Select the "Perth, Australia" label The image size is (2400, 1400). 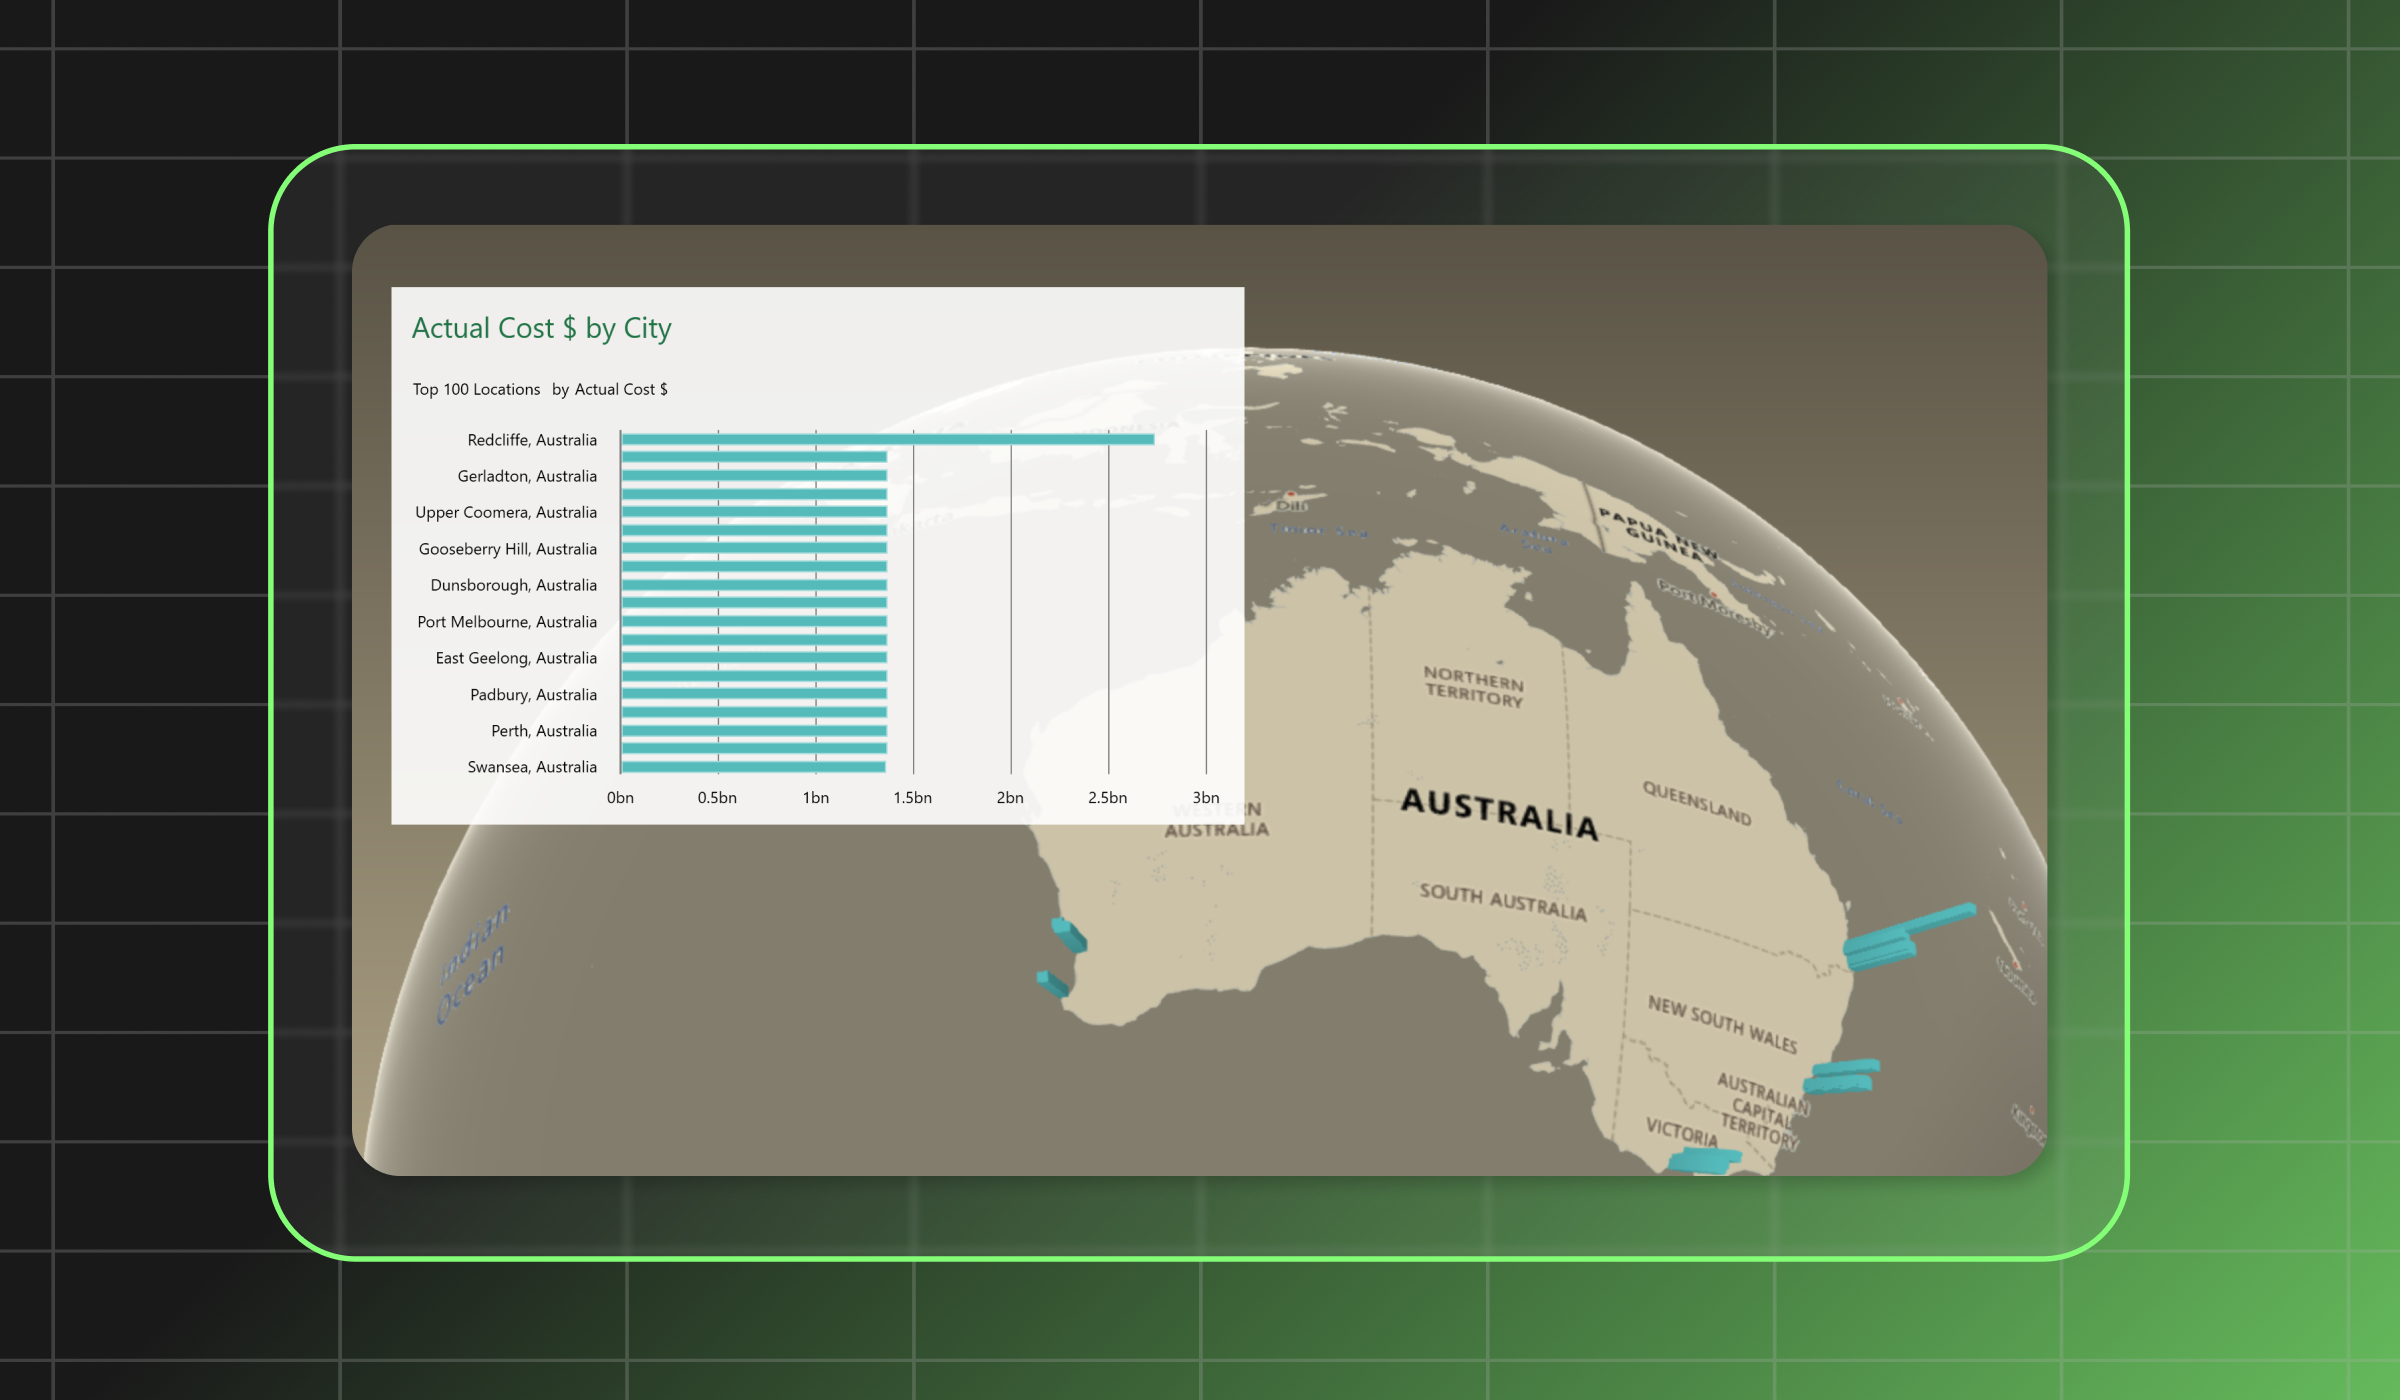(x=544, y=731)
